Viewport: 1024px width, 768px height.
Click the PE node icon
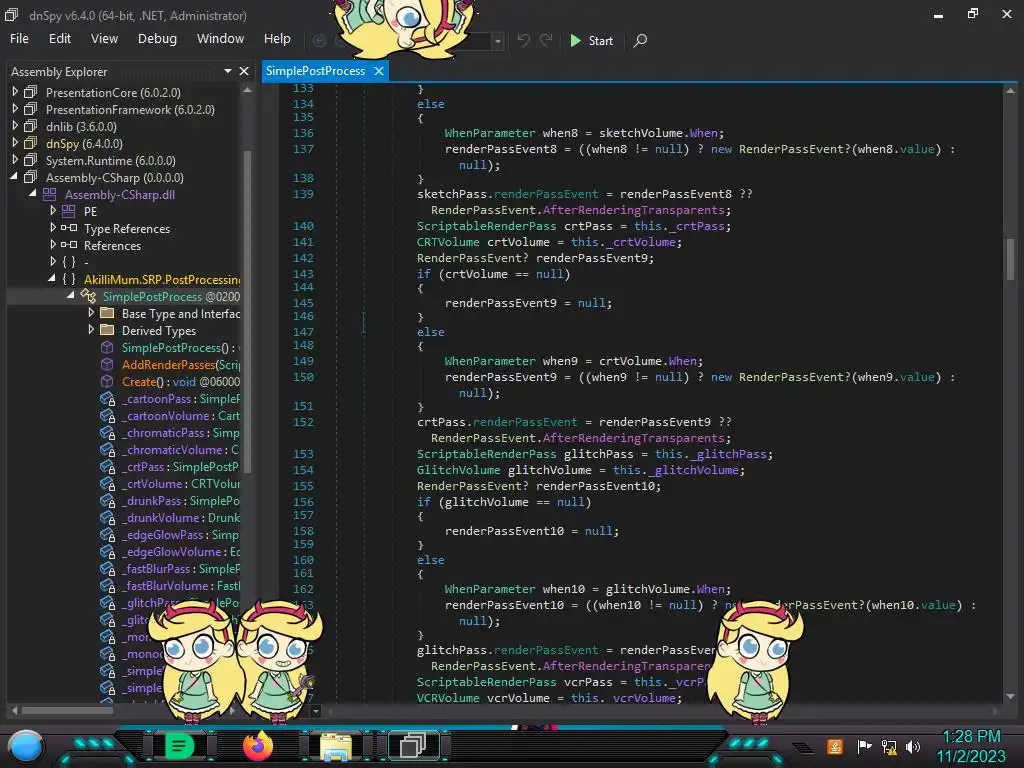(x=69, y=211)
